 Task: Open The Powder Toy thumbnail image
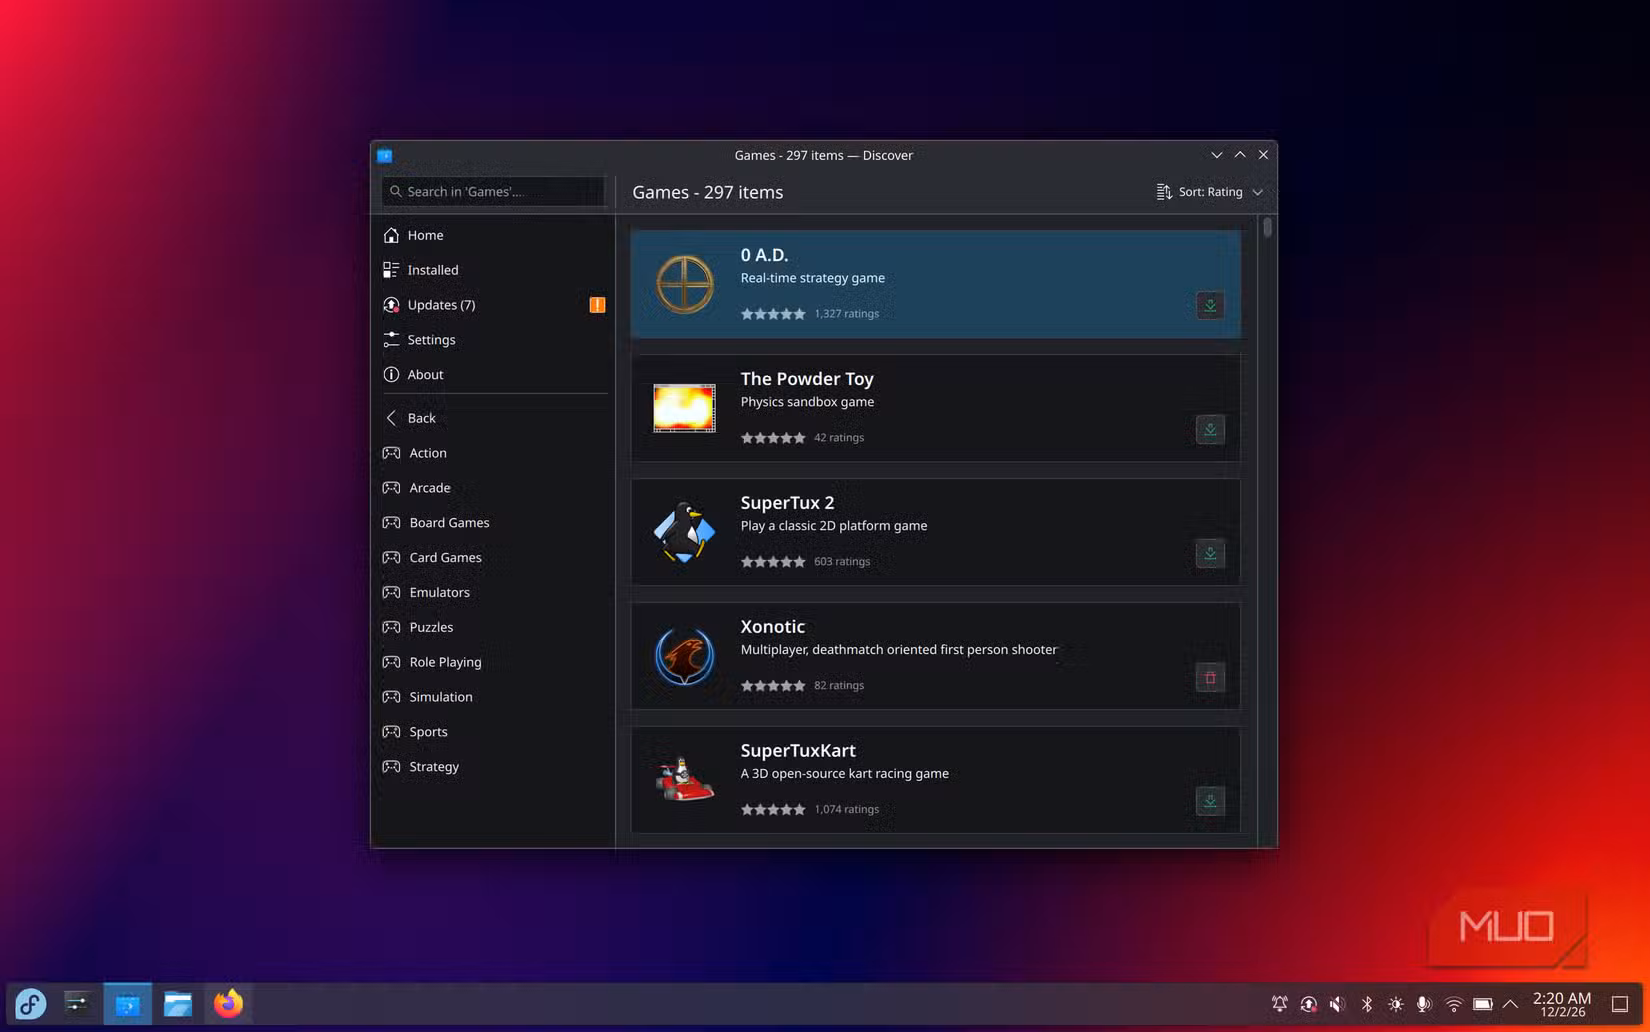685,408
